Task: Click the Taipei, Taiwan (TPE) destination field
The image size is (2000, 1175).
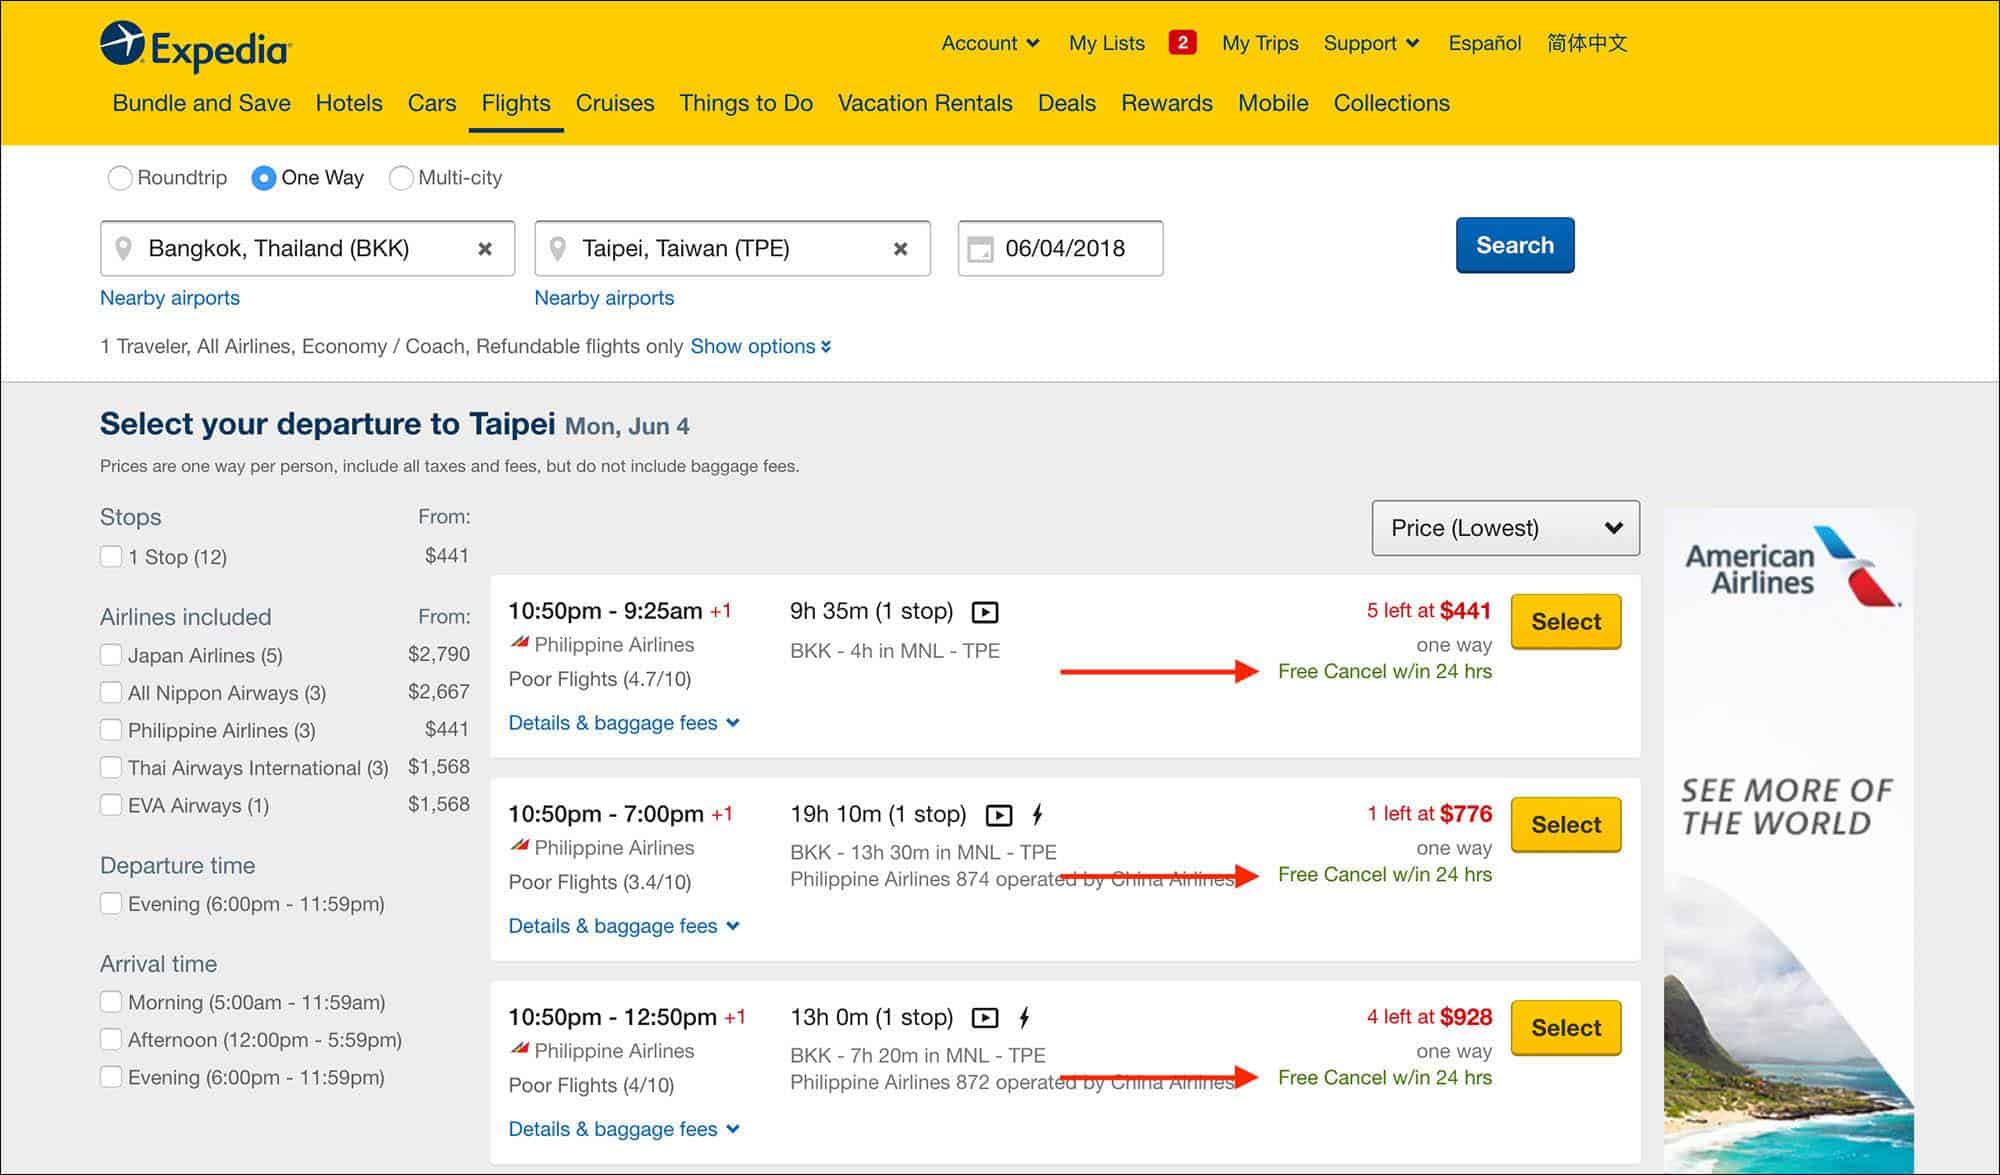Action: tap(732, 248)
